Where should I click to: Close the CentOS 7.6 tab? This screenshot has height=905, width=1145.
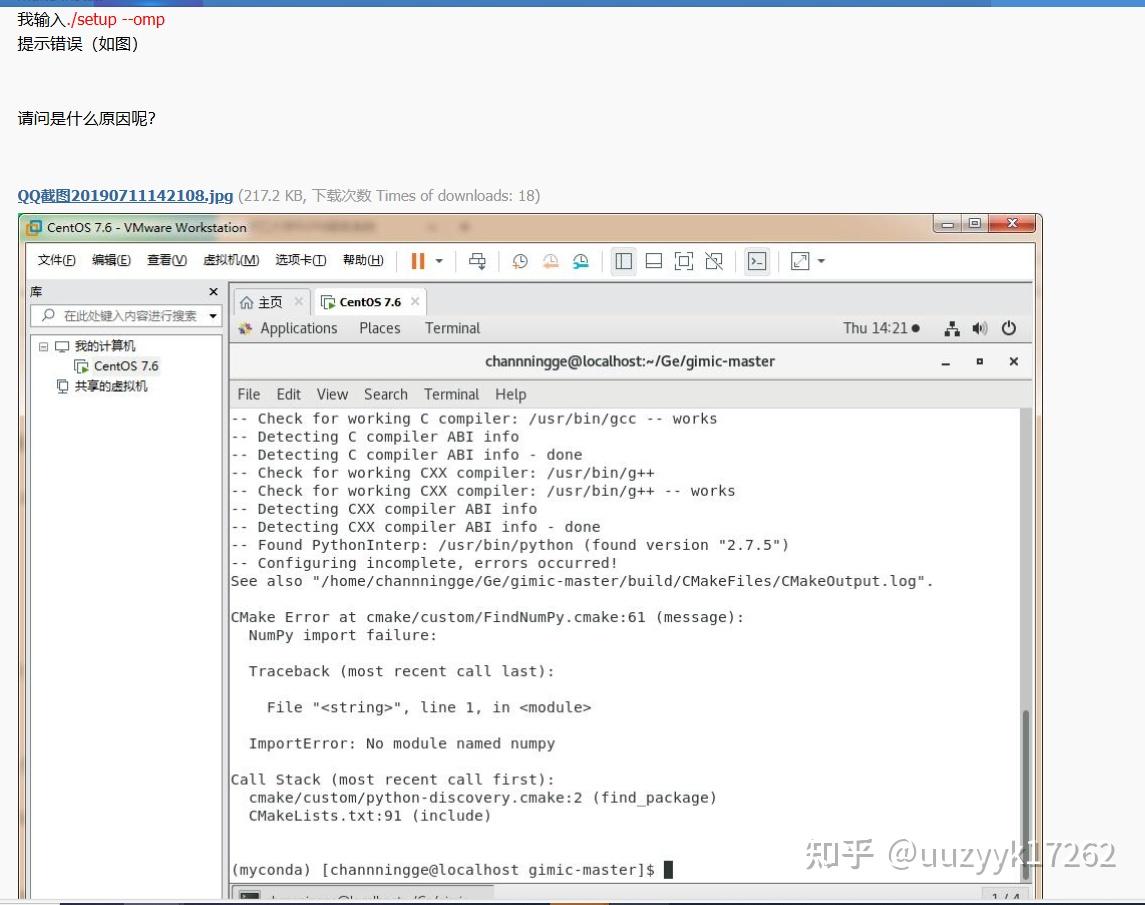[x=415, y=302]
